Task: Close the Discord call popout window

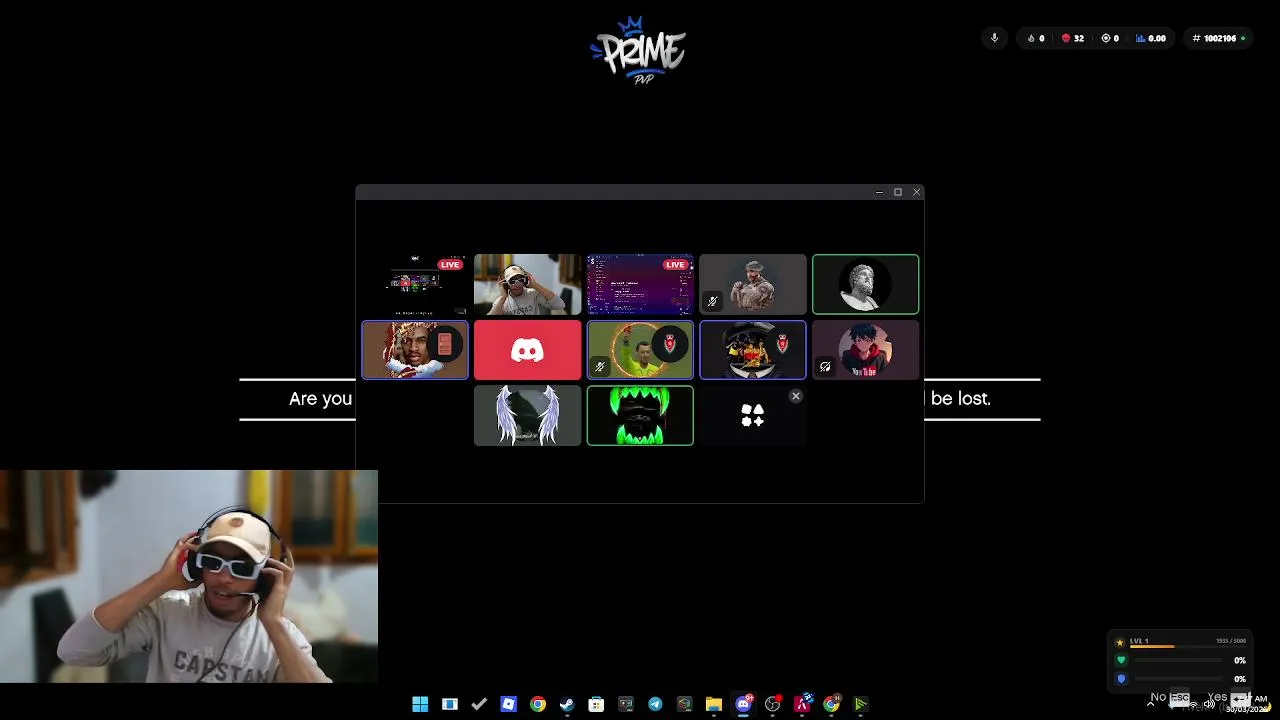Action: click(x=916, y=192)
